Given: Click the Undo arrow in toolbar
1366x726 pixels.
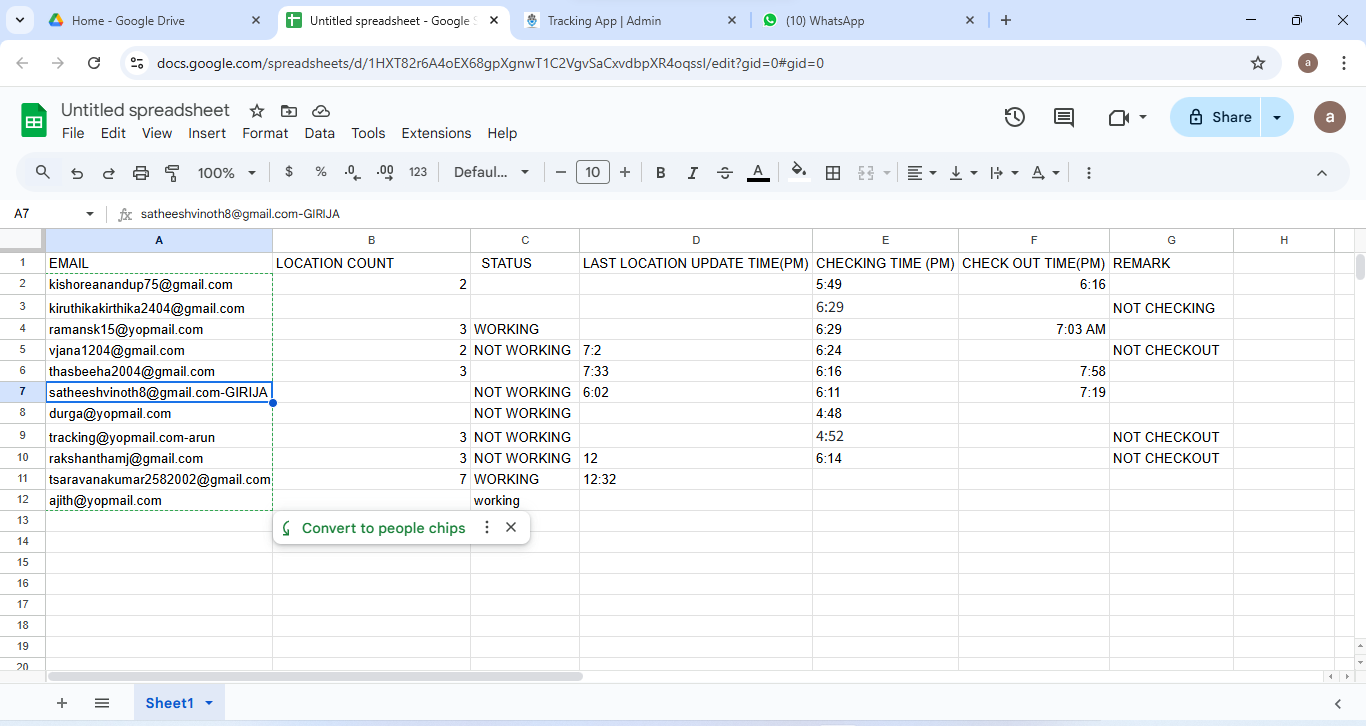Looking at the screenshot, I should pyautogui.click(x=77, y=173).
